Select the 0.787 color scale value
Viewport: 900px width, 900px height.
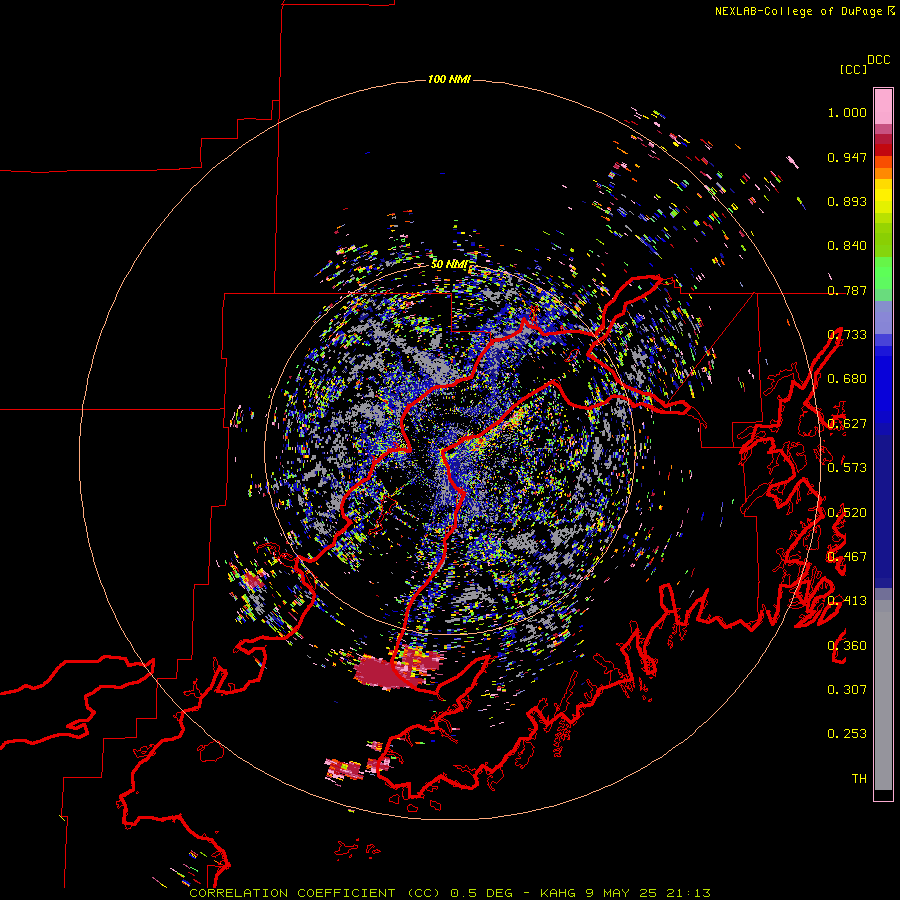tap(847, 290)
